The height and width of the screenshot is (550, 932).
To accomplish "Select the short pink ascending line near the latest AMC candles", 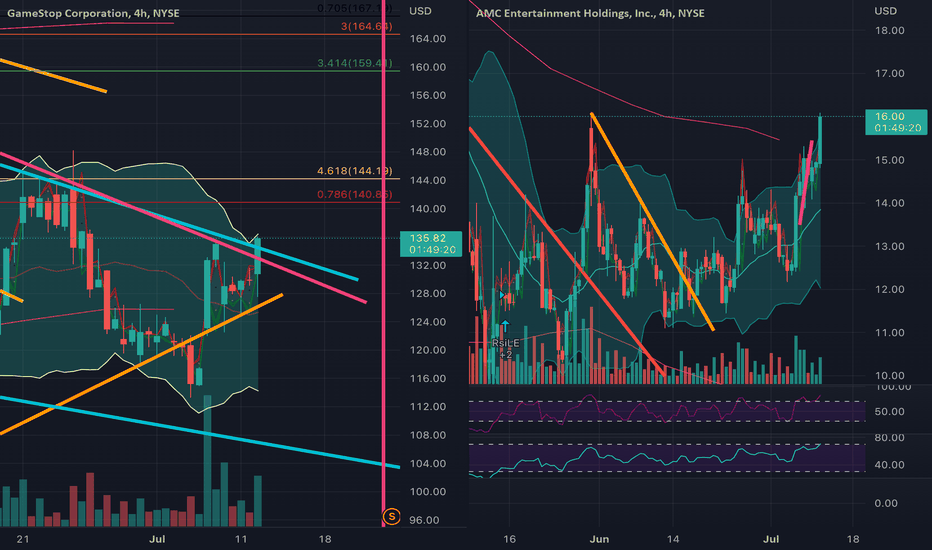I will [x=807, y=183].
